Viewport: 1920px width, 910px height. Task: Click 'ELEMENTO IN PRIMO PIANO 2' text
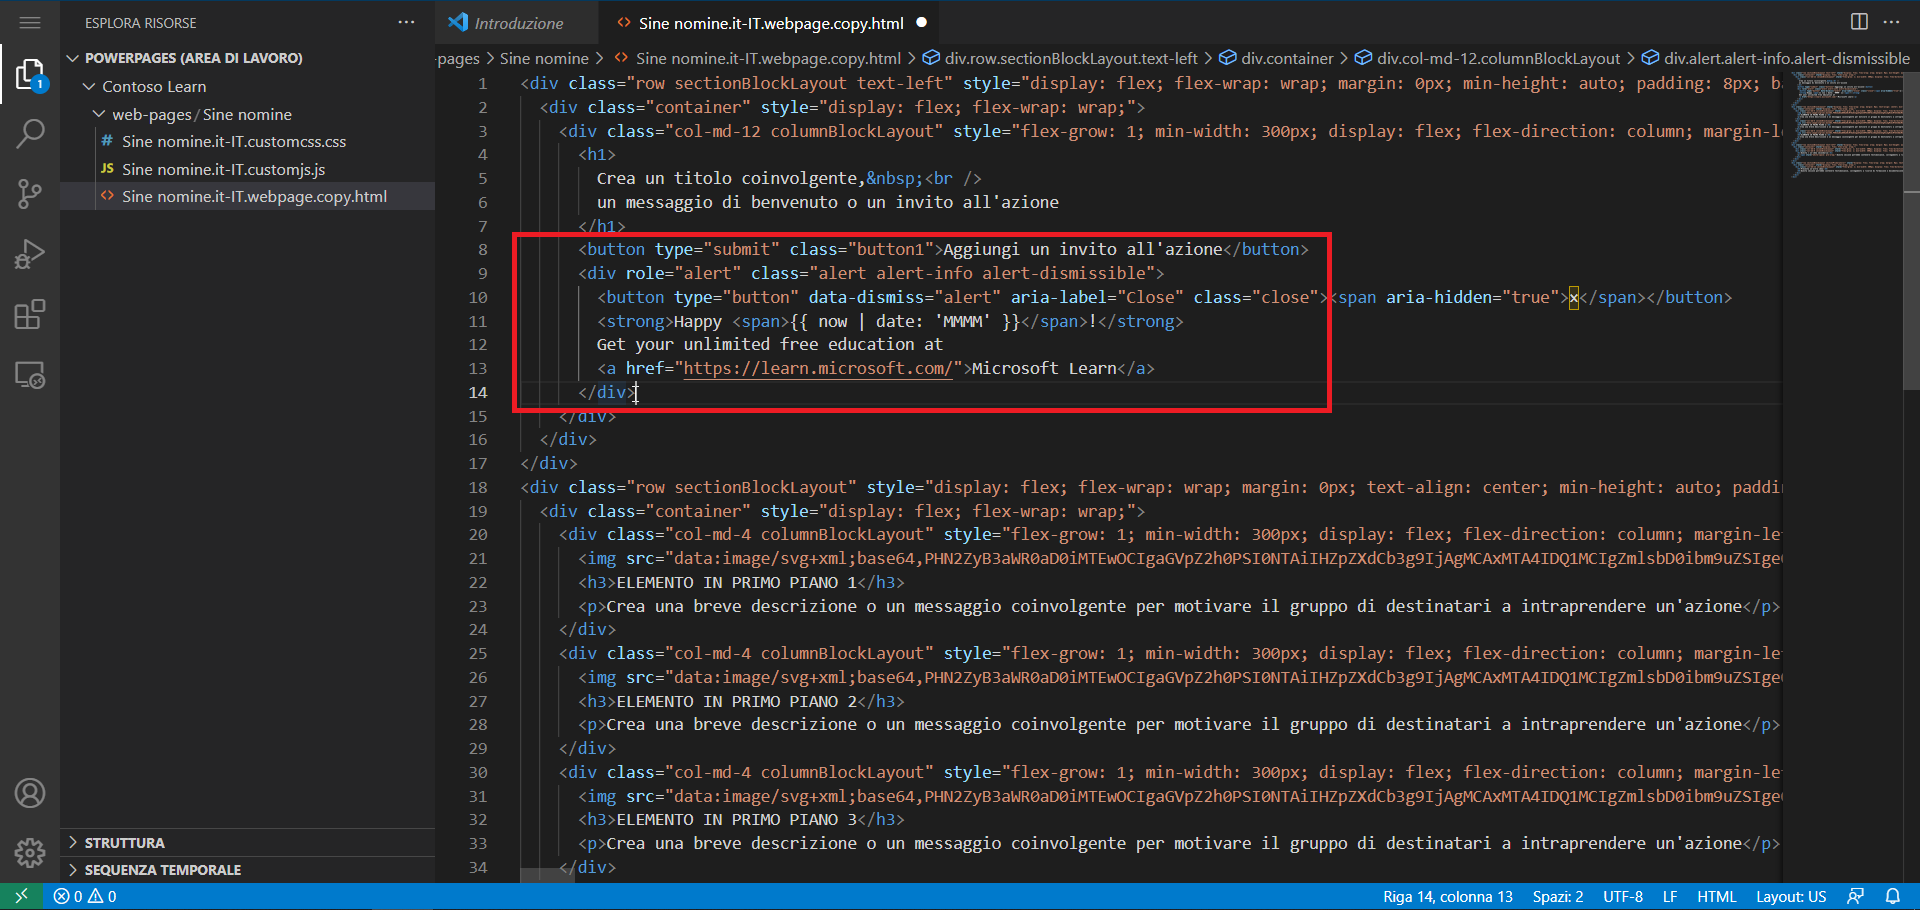click(x=736, y=702)
